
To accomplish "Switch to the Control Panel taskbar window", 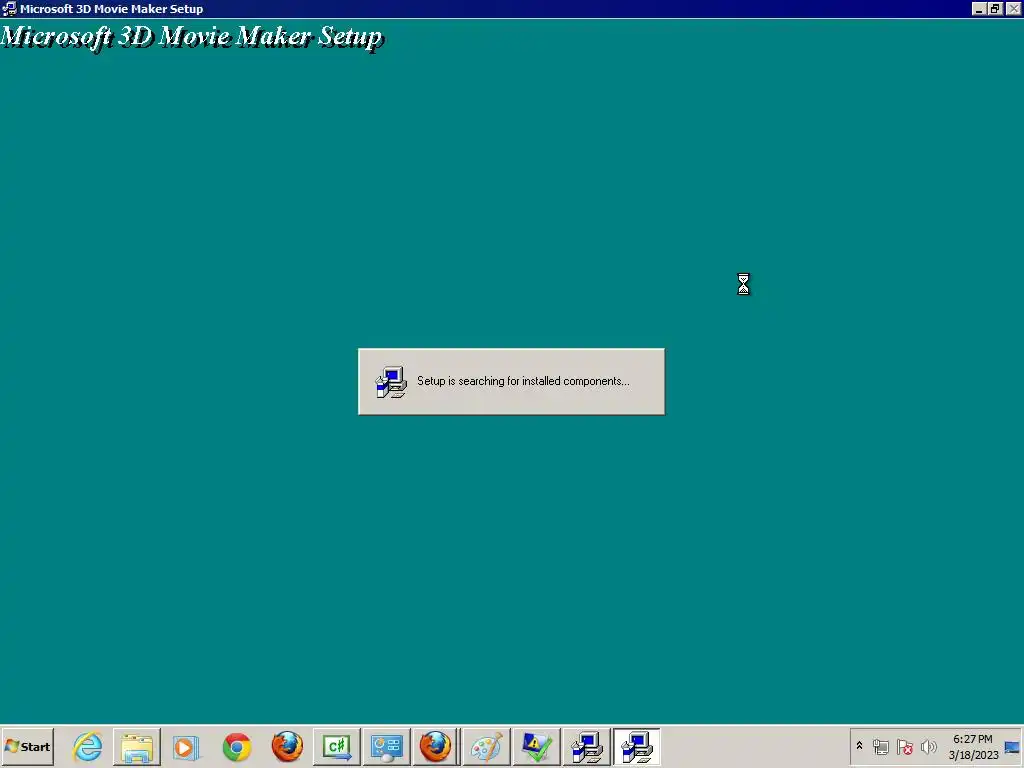I will [387, 746].
